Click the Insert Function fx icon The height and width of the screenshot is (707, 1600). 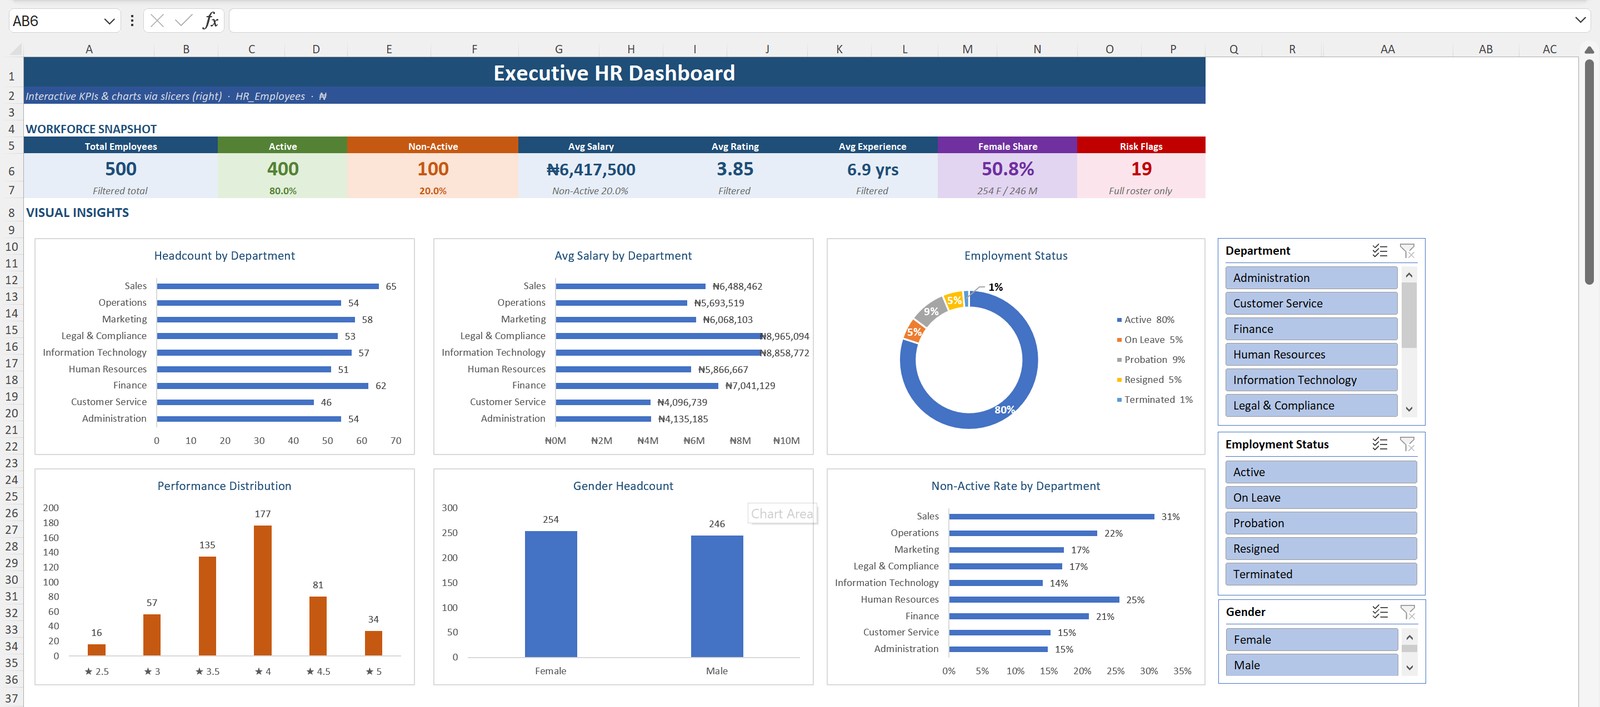tap(210, 20)
